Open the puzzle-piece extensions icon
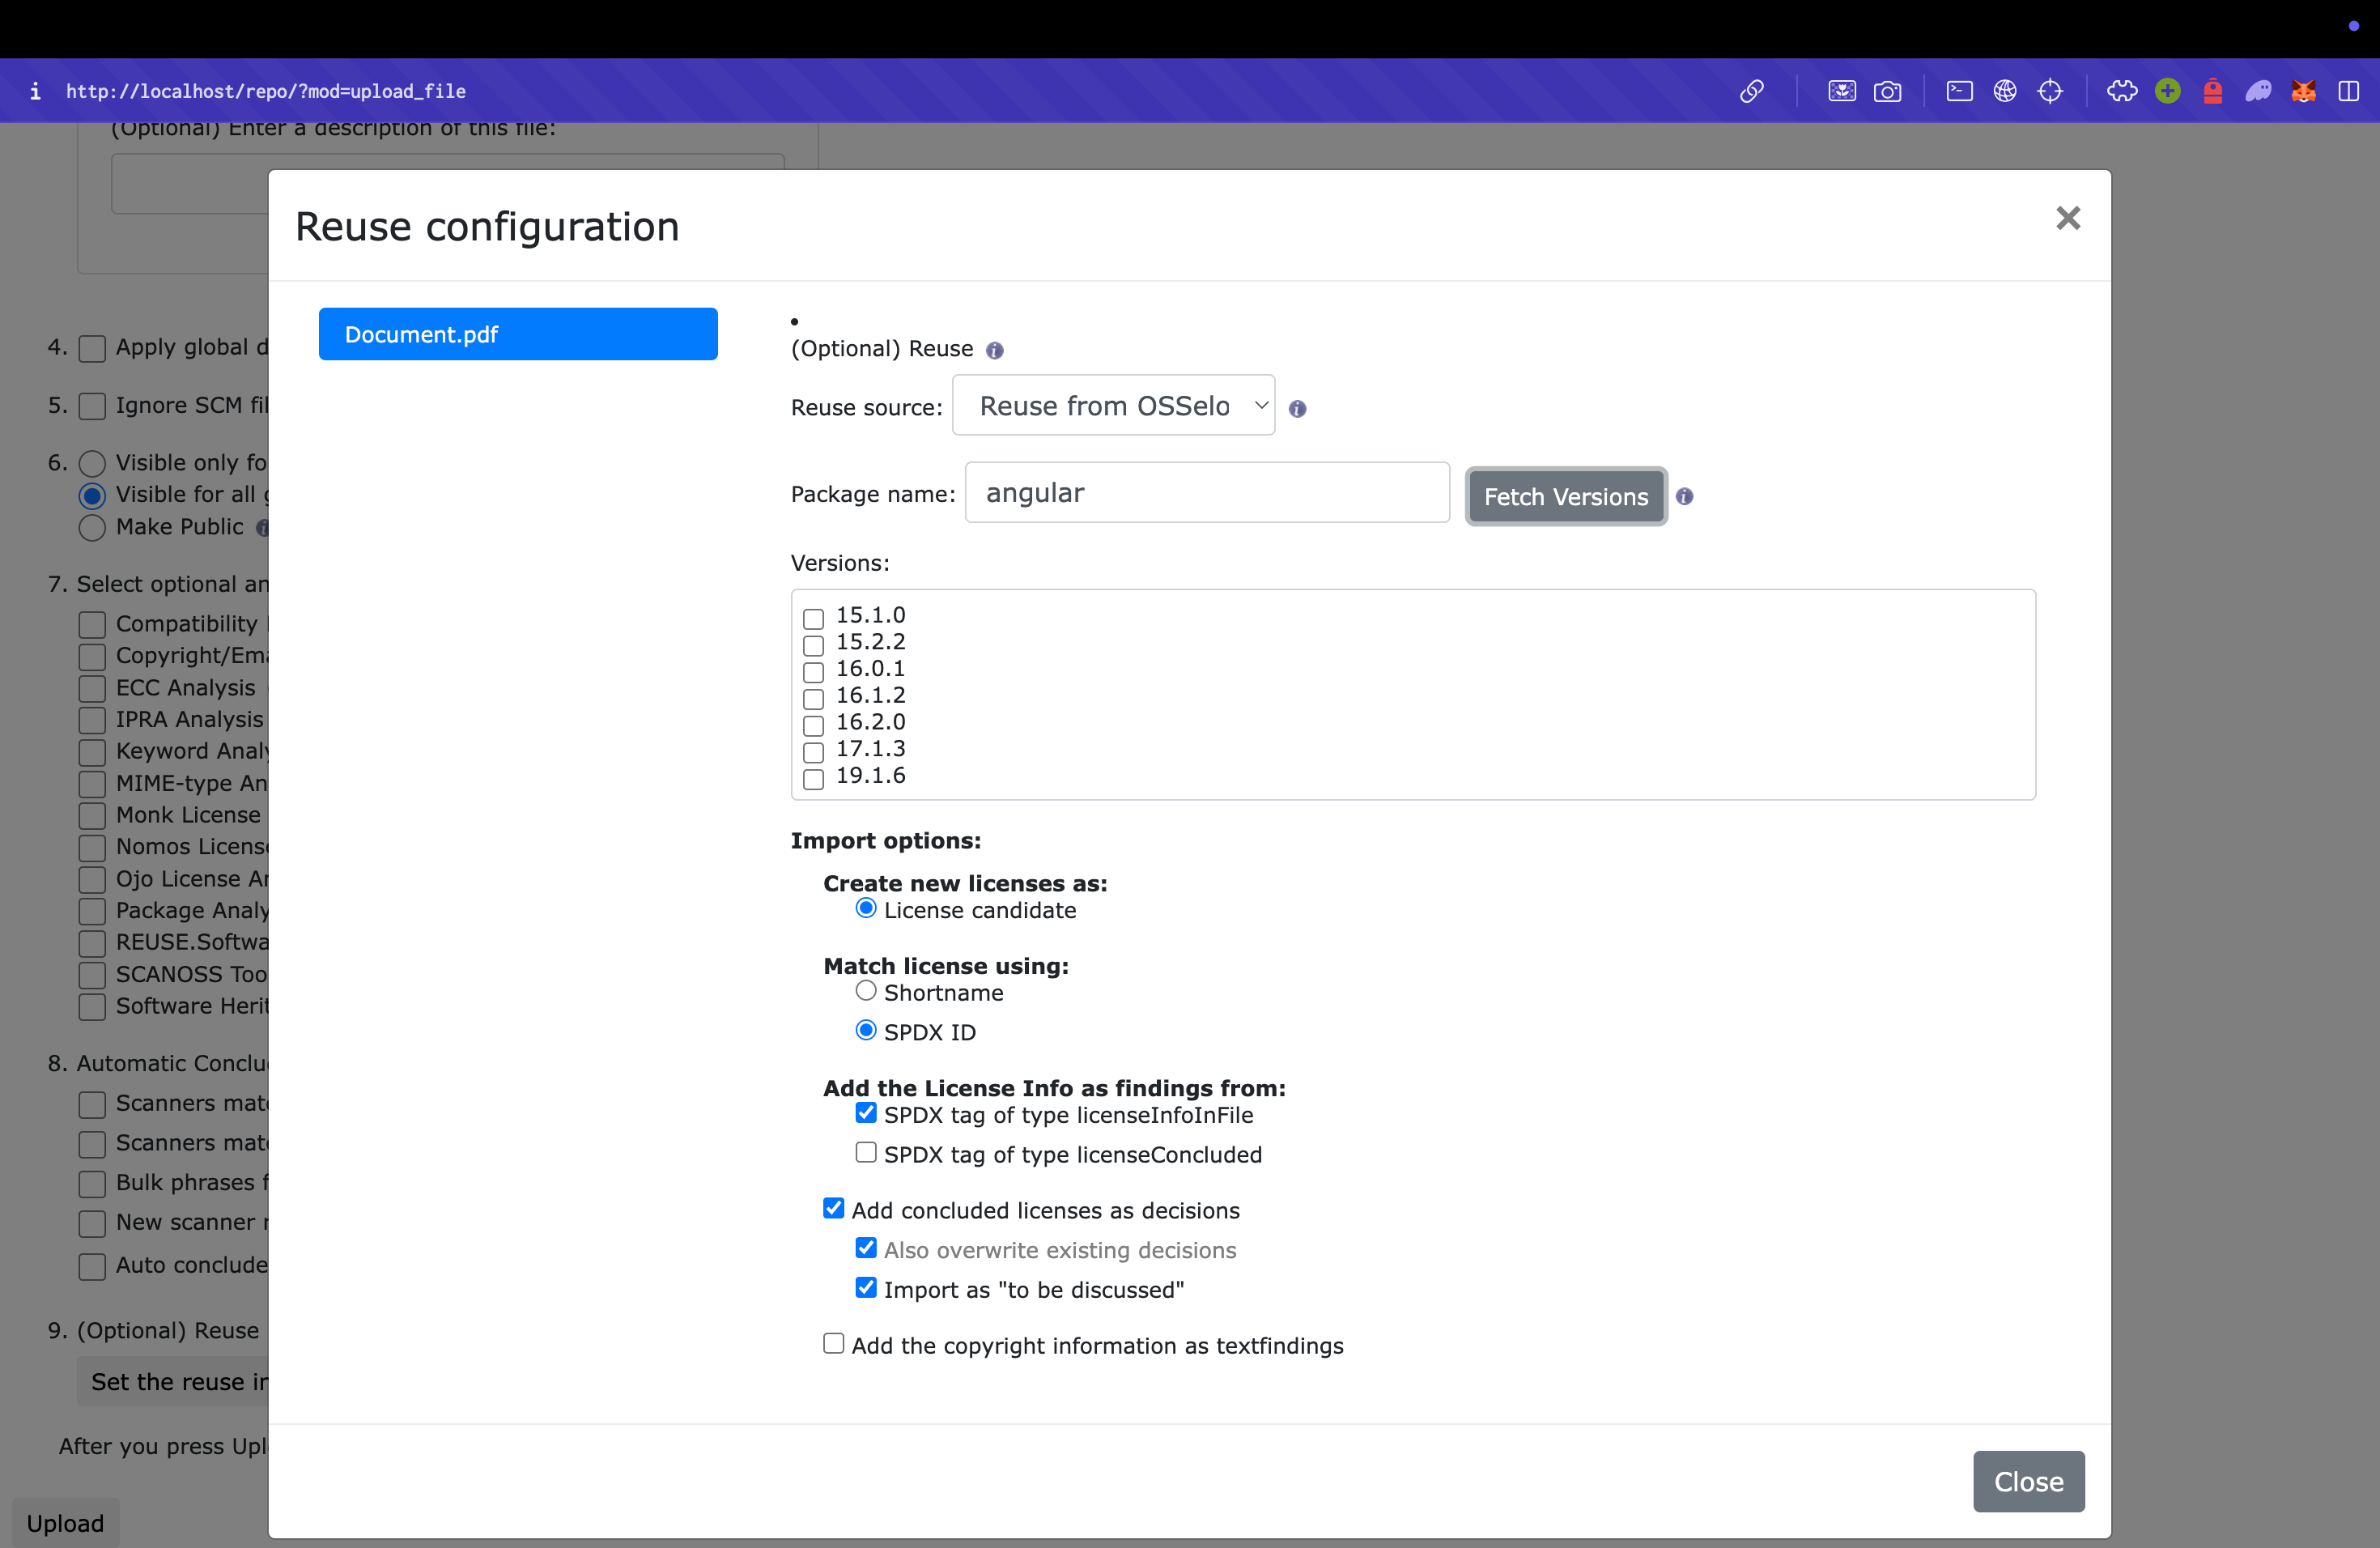2380x1548 pixels. coord(2122,91)
